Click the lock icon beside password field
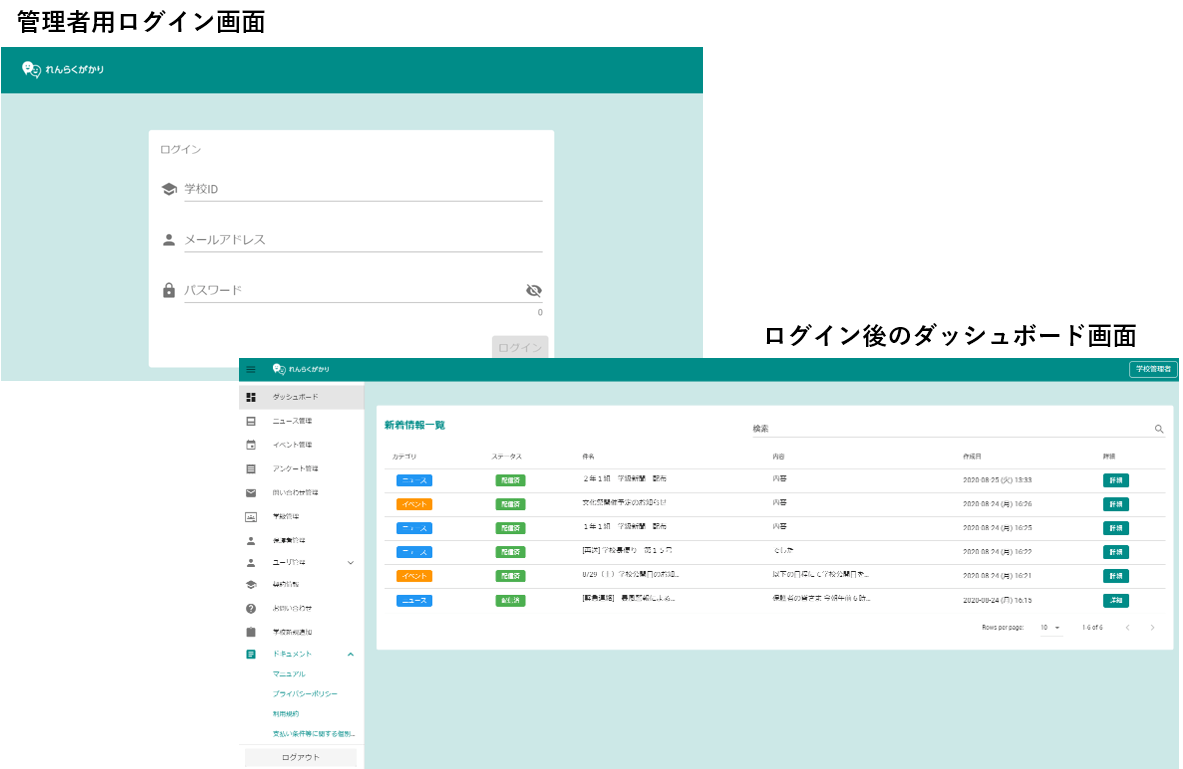This screenshot has height=769, width=1183. (x=169, y=291)
